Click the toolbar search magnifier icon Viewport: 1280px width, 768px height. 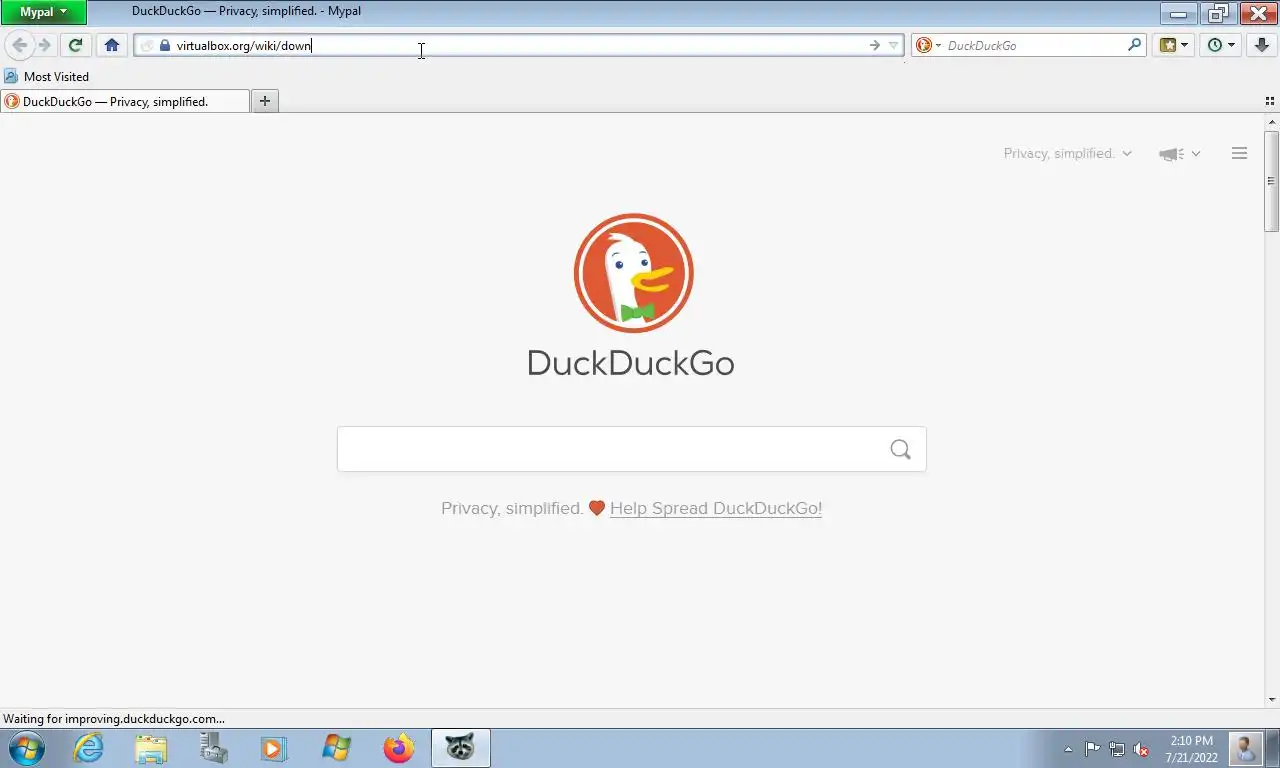click(1135, 45)
